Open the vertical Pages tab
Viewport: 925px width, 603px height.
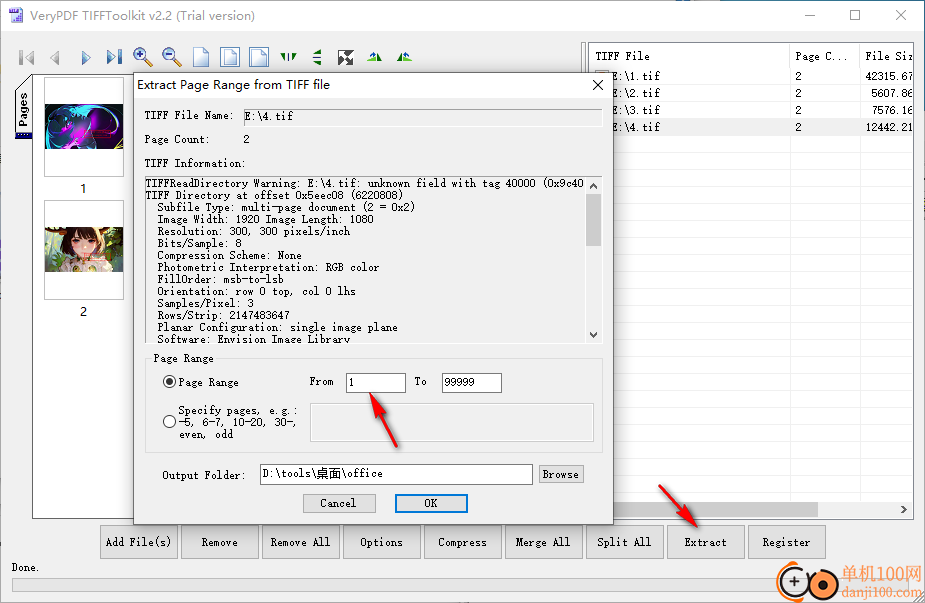pyautogui.click(x=23, y=107)
